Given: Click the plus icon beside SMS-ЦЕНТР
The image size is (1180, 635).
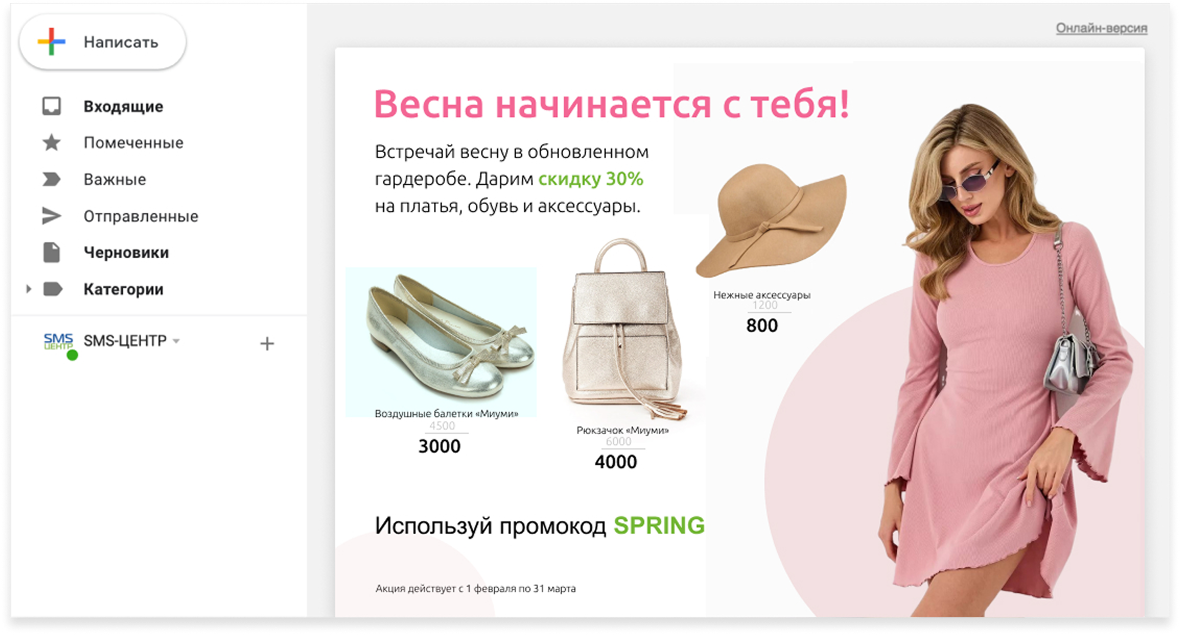Looking at the screenshot, I should (x=267, y=344).
